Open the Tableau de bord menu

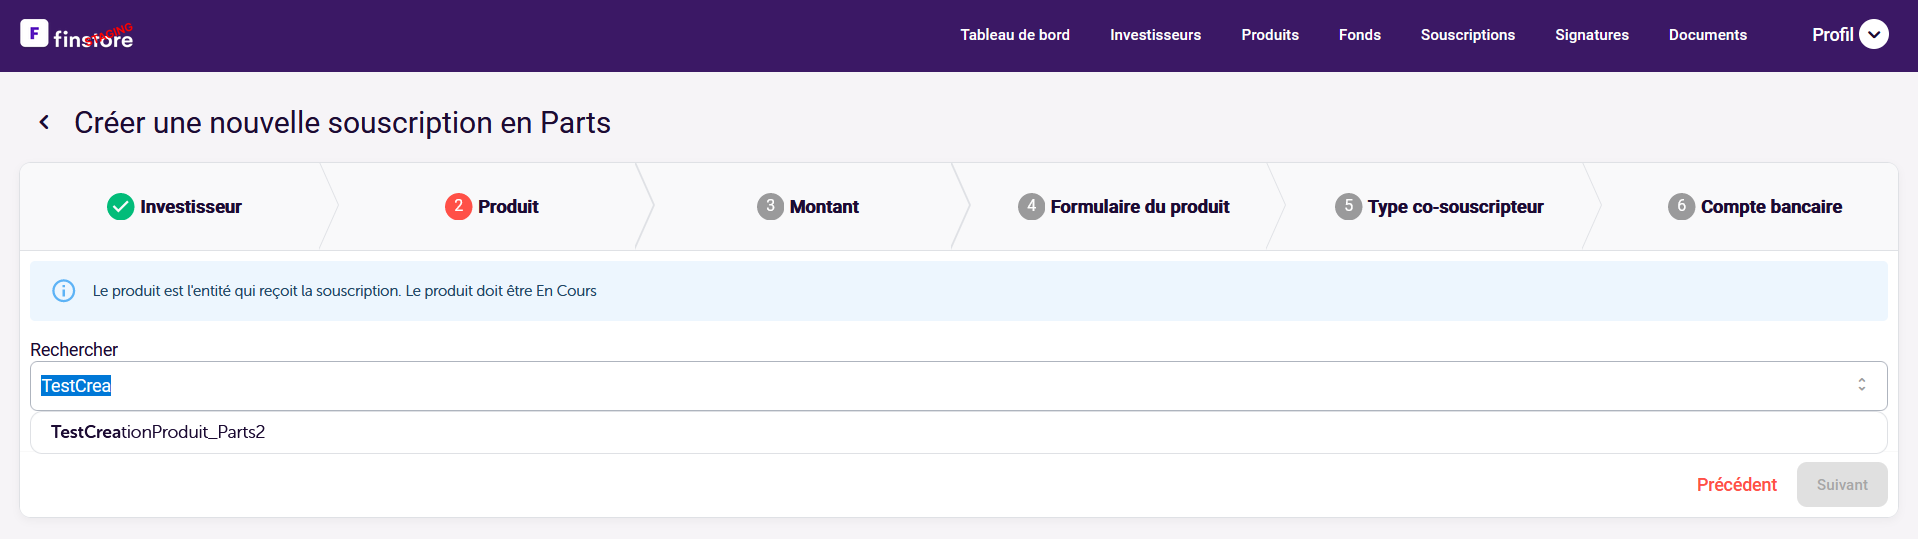pyautogui.click(x=1014, y=35)
